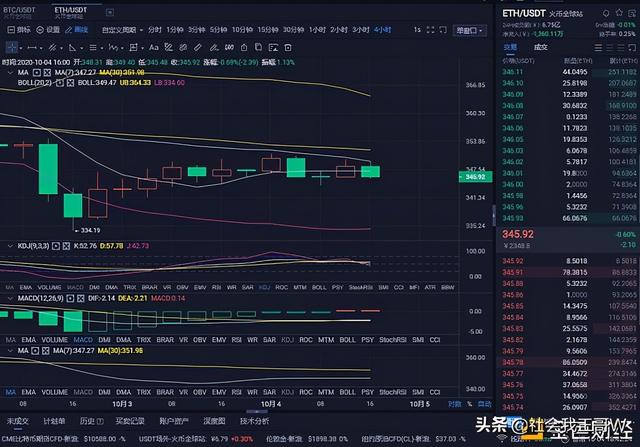Remove the MACD(12,26,9) indicator
The width and height of the screenshot is (640, 447).
tap(81, 298)
